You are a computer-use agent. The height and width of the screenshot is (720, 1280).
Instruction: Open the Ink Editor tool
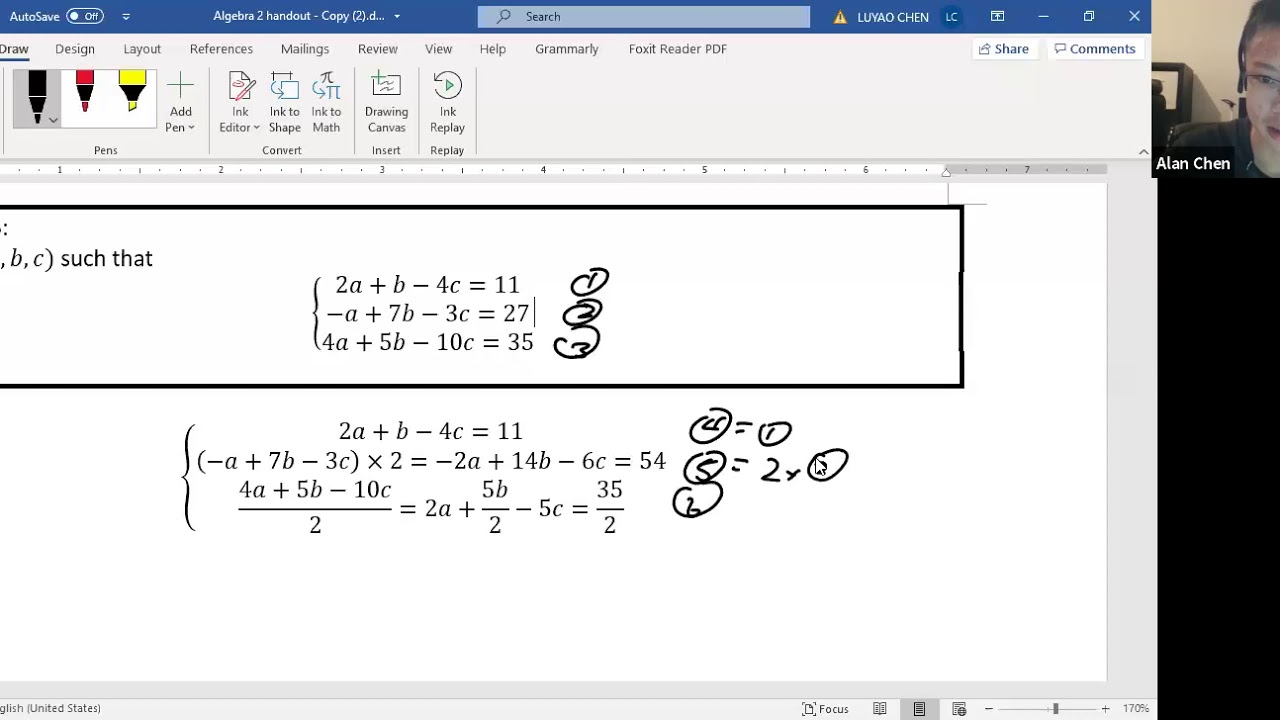[x=240, y=102]
